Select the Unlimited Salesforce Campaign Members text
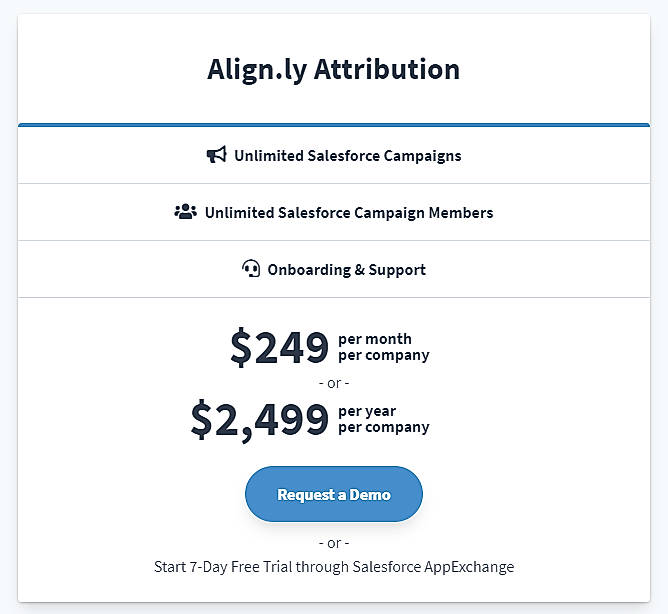 pyautogui.click(x=348, y=213)
